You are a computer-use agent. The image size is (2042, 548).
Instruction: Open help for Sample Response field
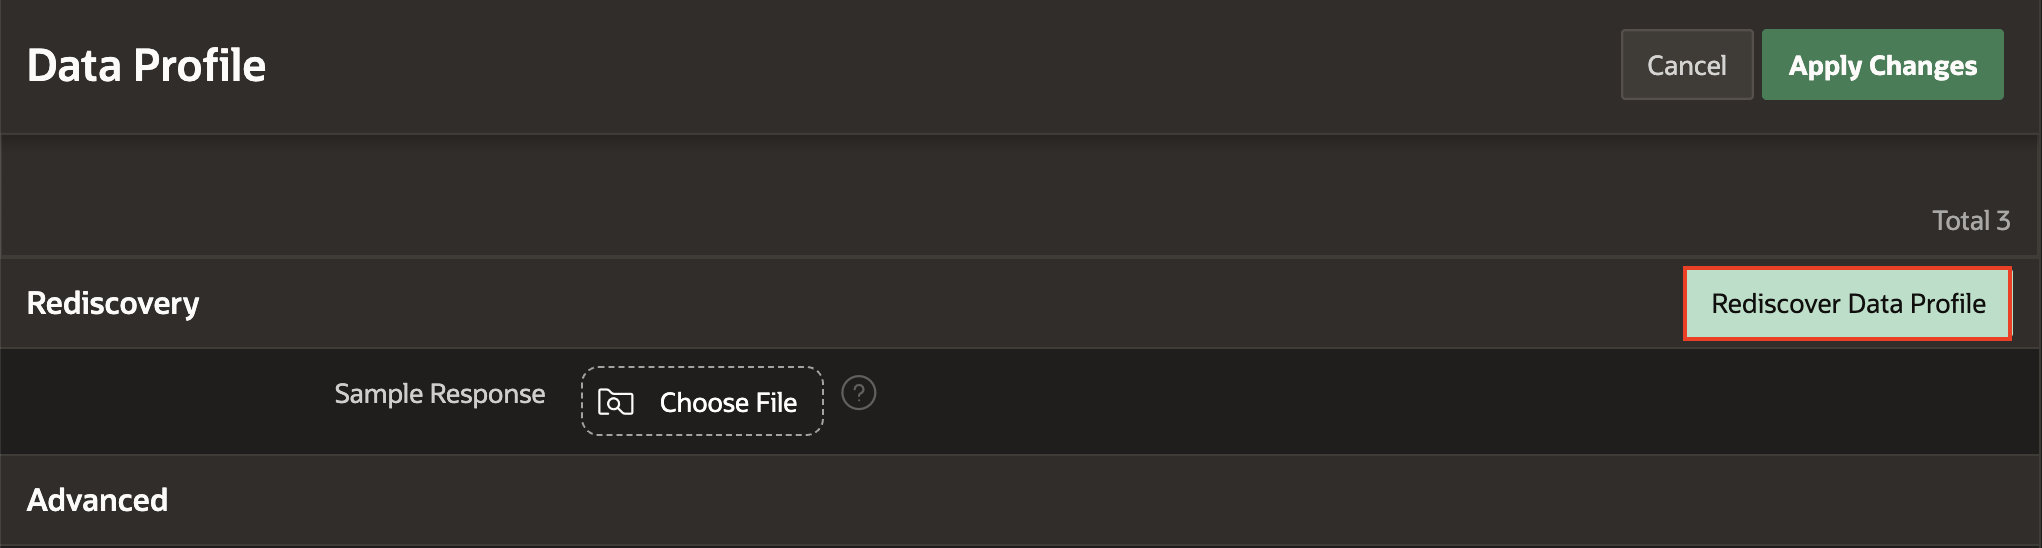point(858,393)
